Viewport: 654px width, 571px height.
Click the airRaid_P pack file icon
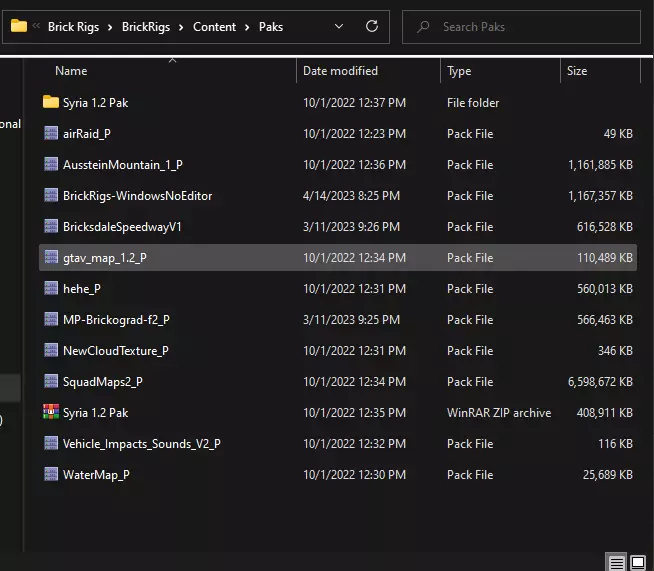tap(51, 134)
